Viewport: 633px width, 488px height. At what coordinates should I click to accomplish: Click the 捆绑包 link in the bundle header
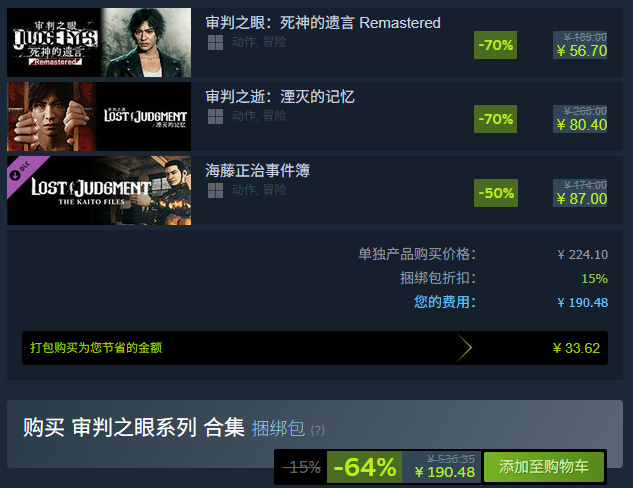click(x=278, y=428)
